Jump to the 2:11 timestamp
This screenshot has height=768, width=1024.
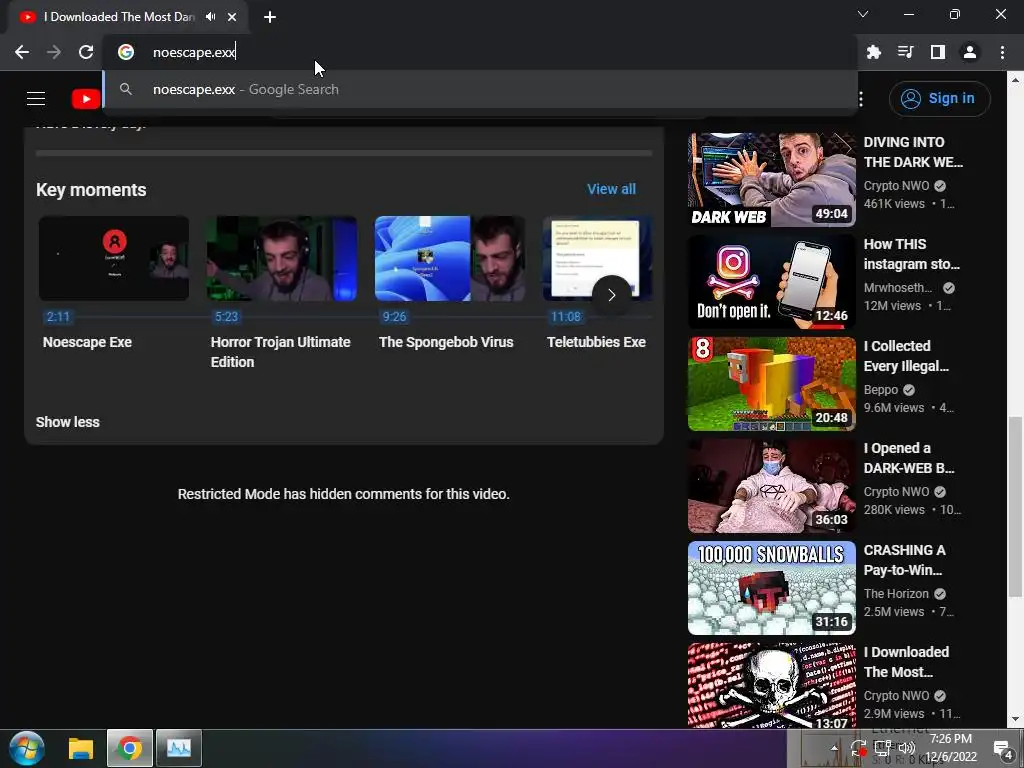pos(58,317)
